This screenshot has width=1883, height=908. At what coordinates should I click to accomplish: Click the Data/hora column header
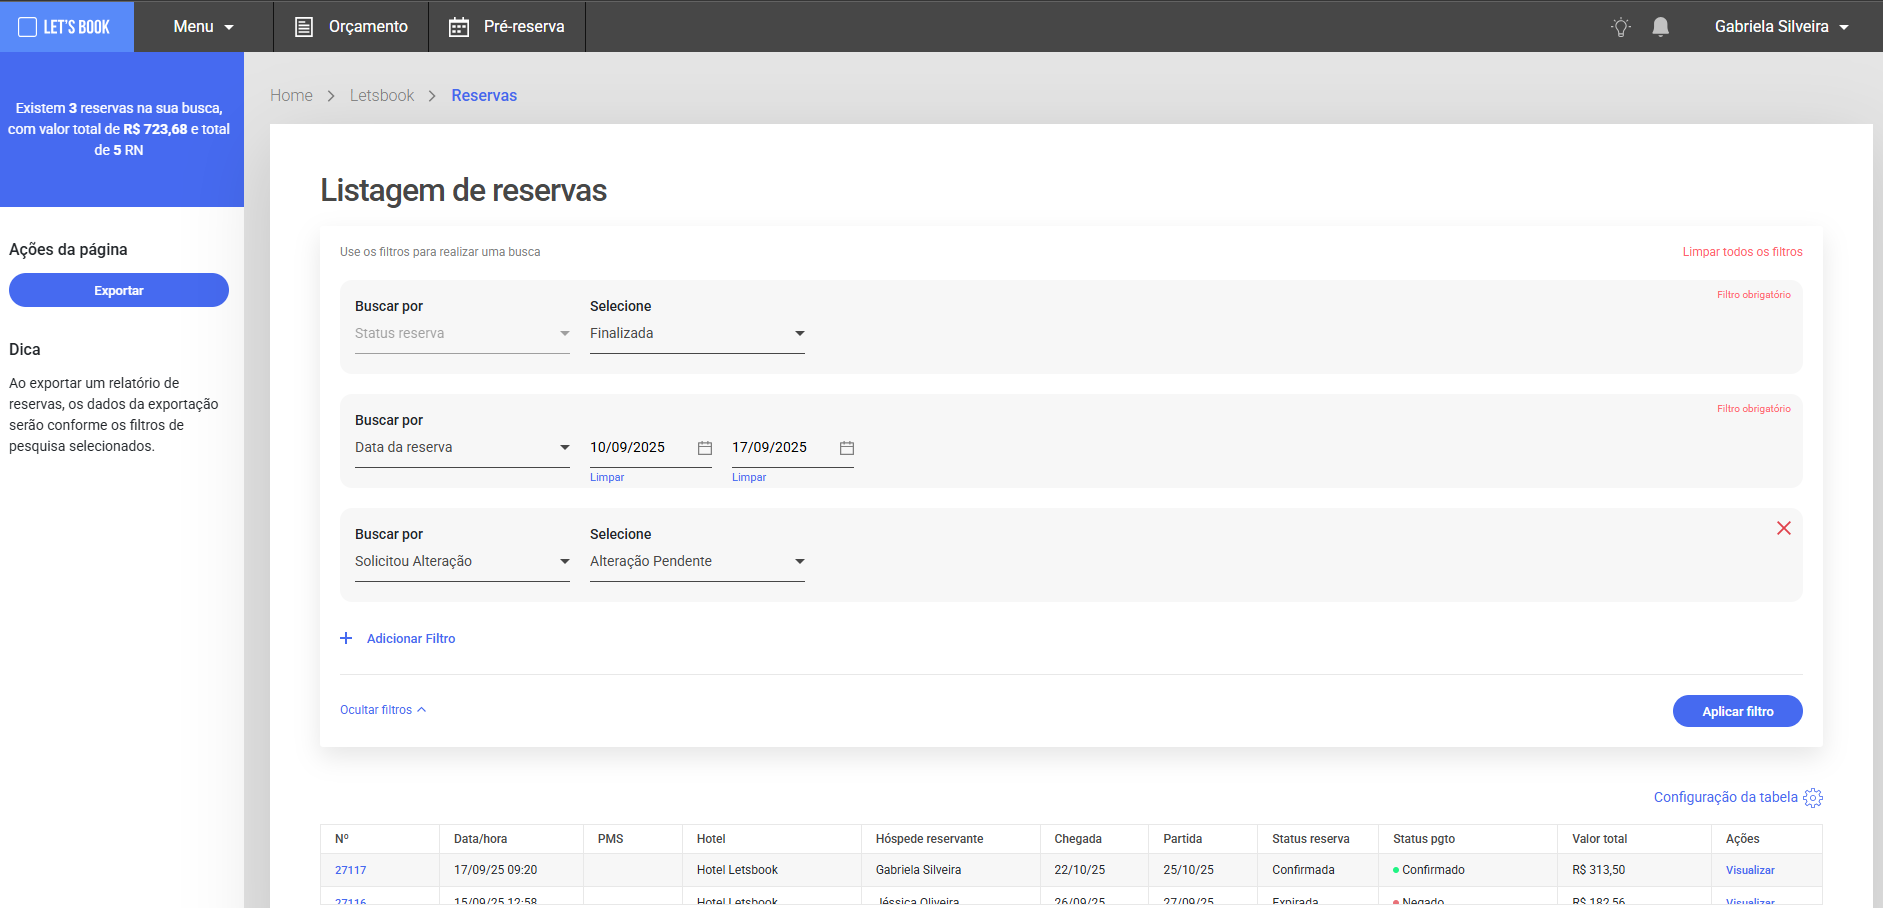511,839
